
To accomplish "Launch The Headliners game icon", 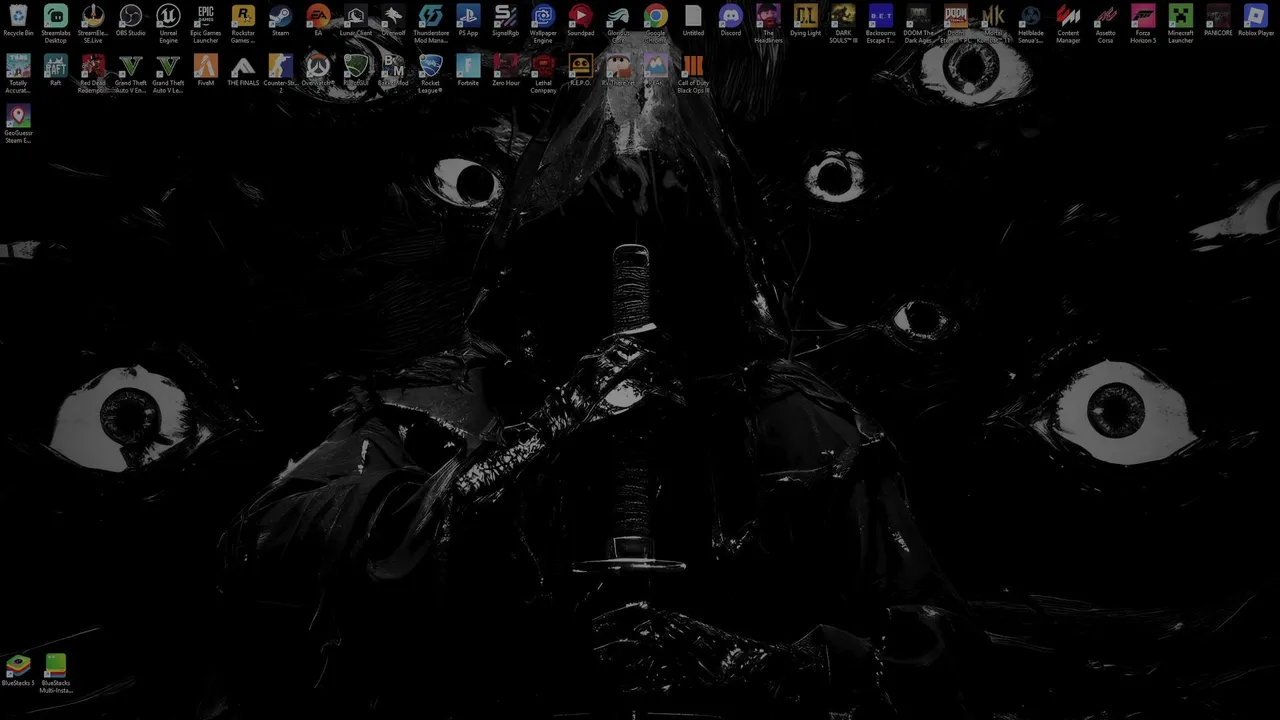I will pos(768,24).
